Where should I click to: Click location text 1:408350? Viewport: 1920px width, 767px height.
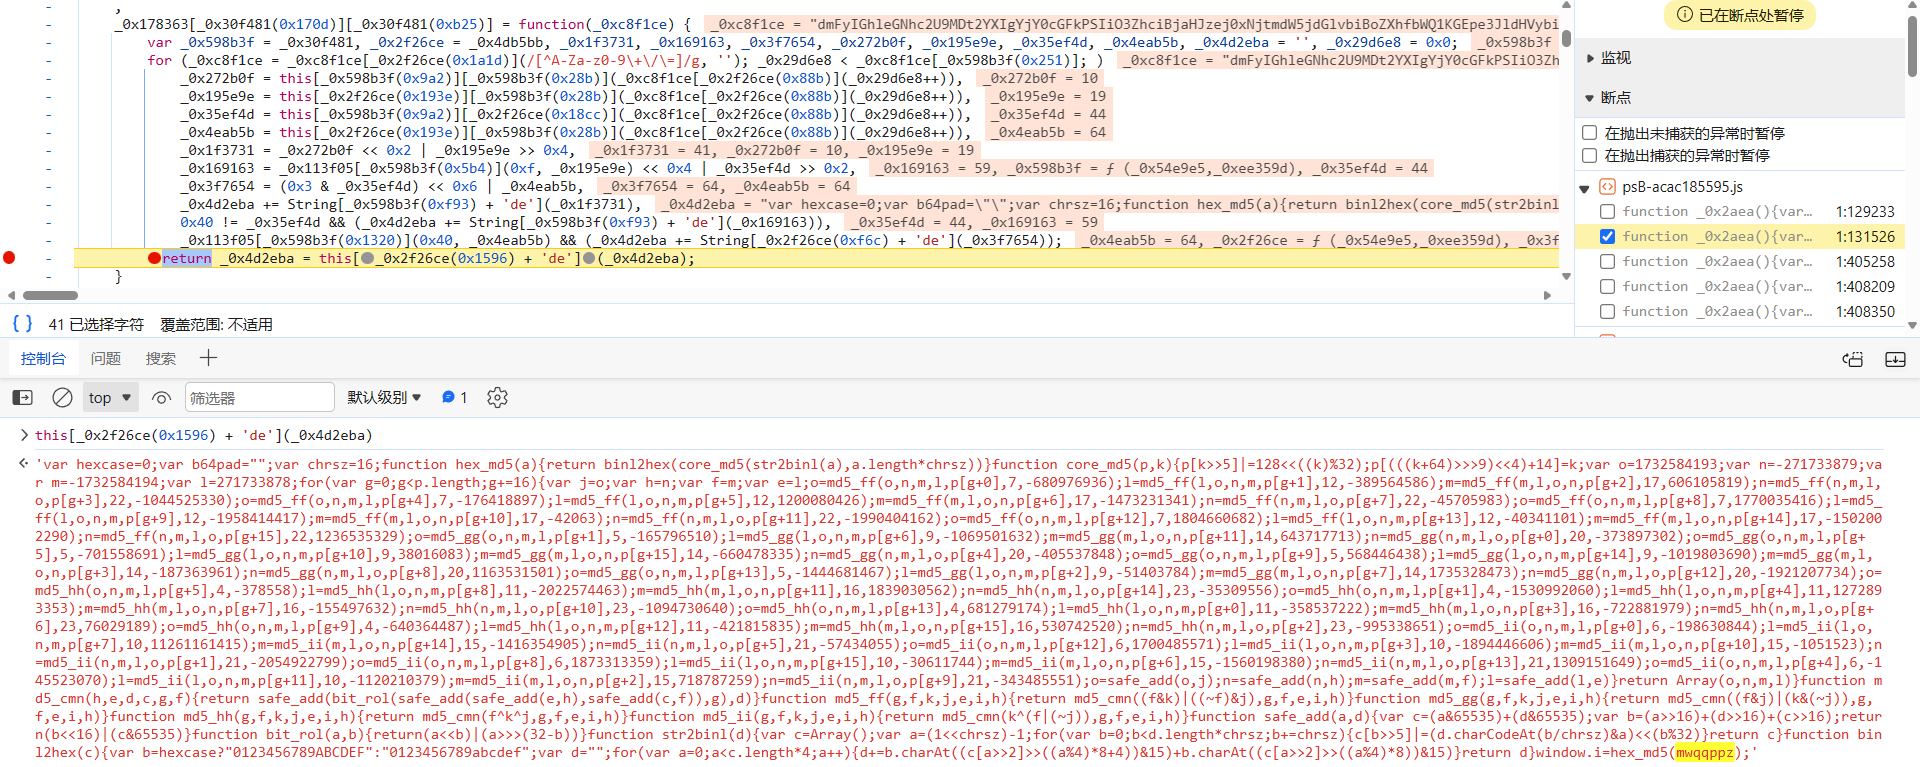(1865, 312)
